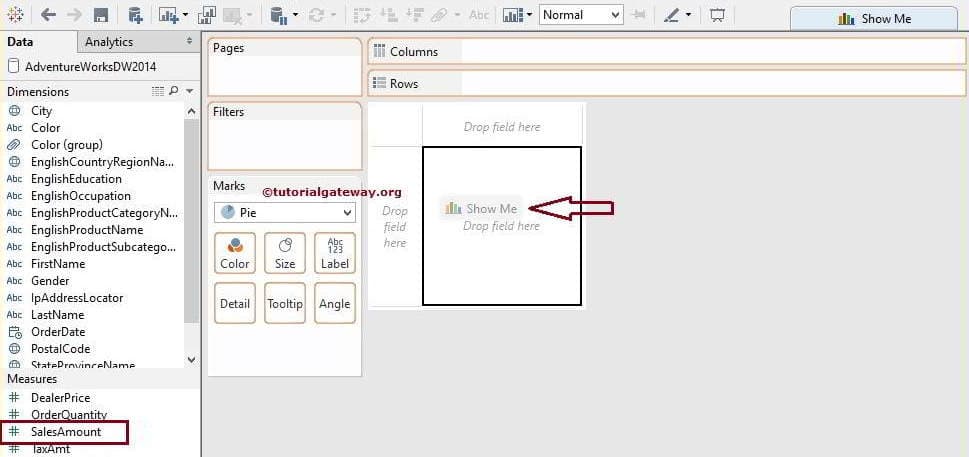The height and width of the screenshot is (457, 969).
Task: Select the EnglishProductName dimension
Action: (x=87, y=230)
